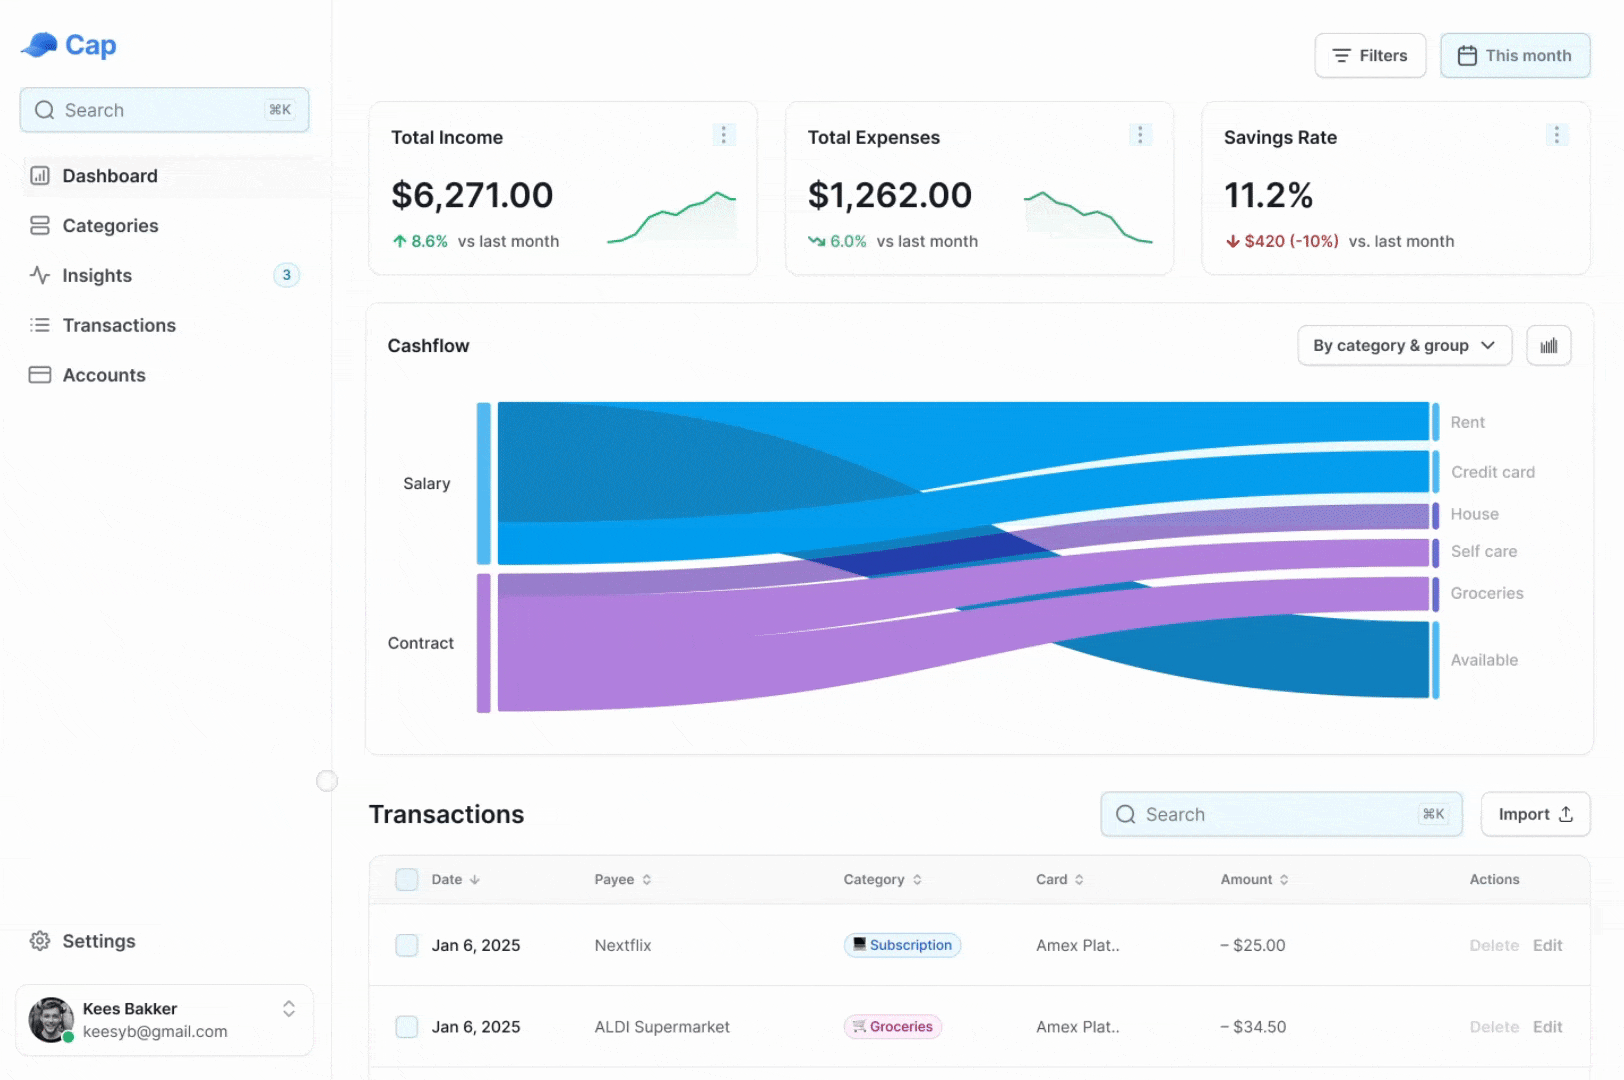Click the Transactions Search field

pos(1282,815)
